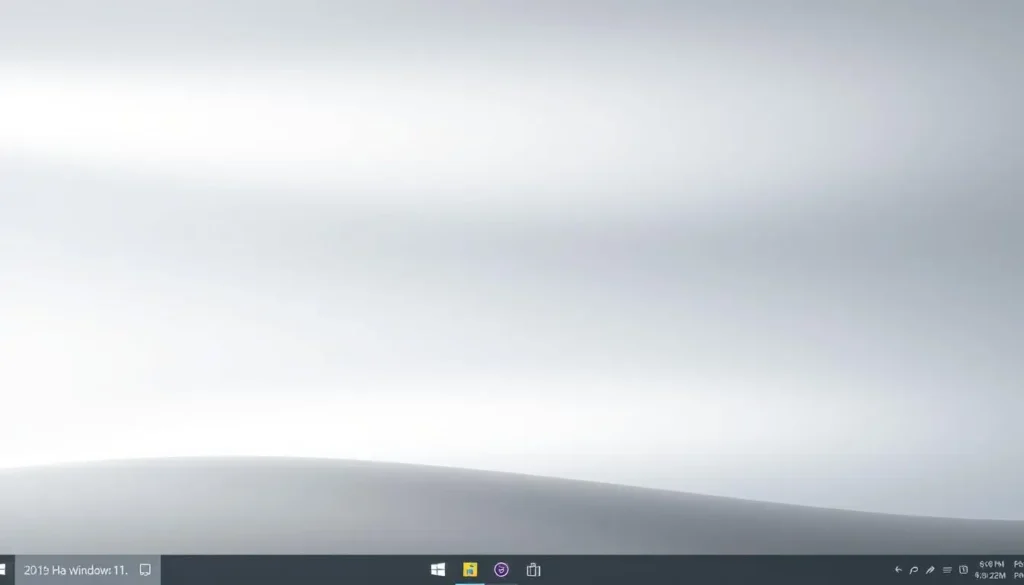1024x585 pixels.
Task: Click the clipboard-style taskbar icon
Action: [533, 570]
